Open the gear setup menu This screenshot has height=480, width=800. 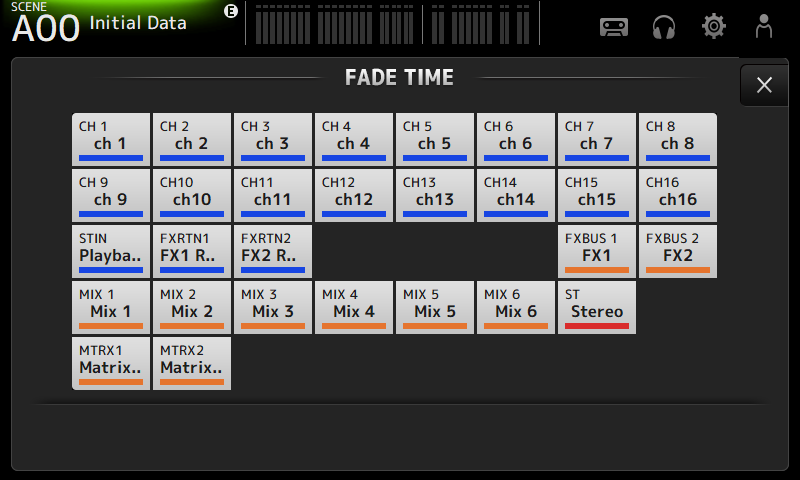pyautogui.click(x=714, y=26)
